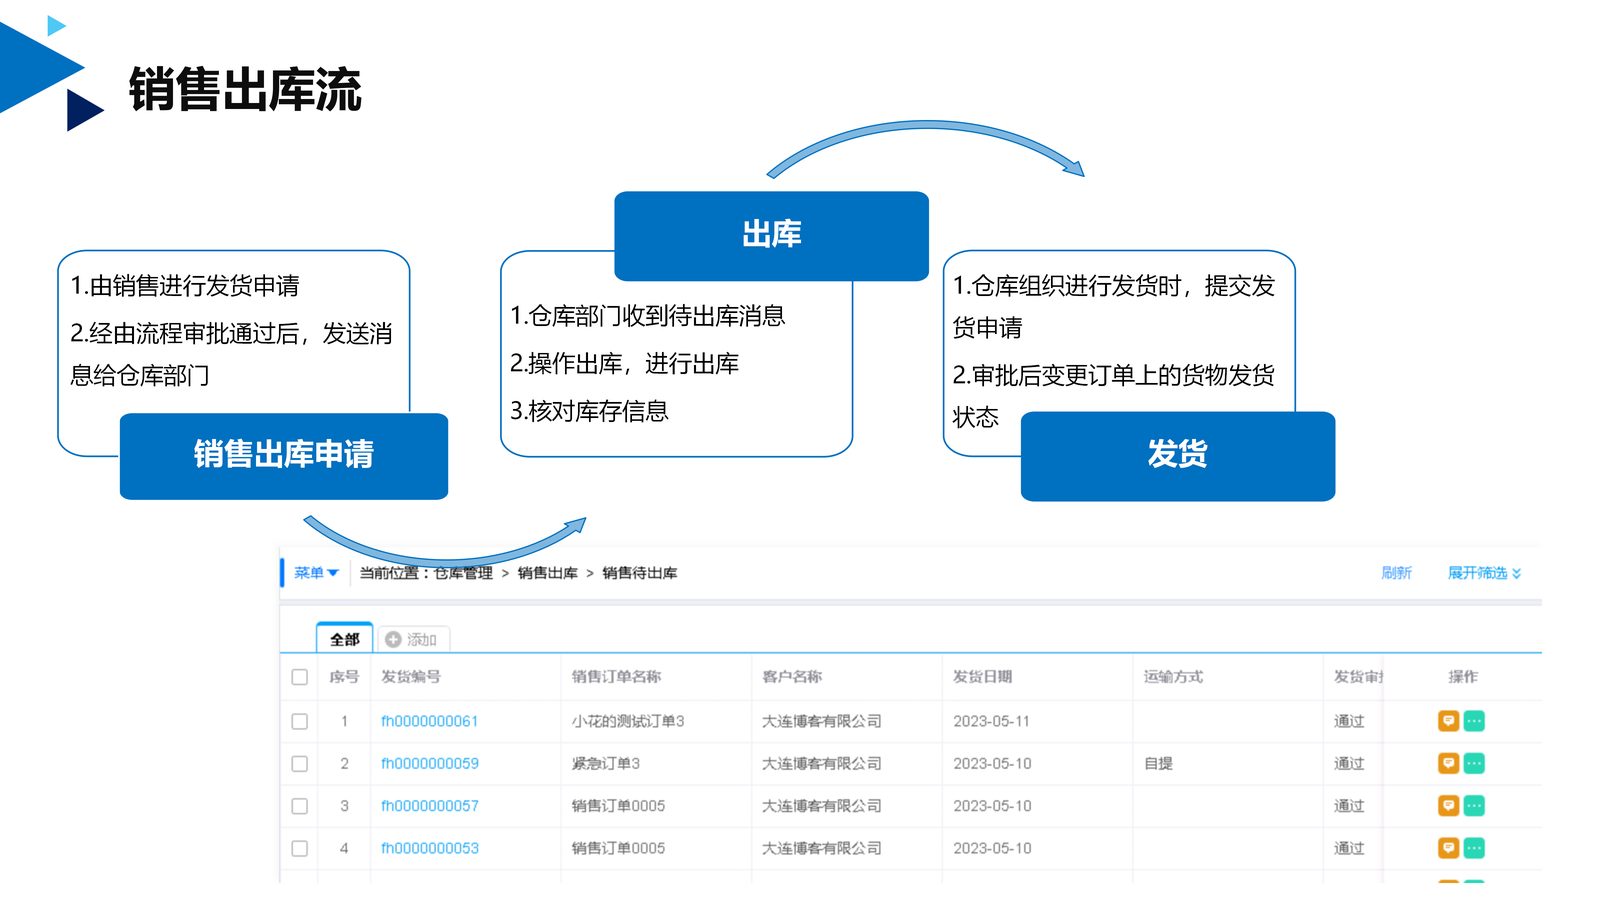Click 销售出库 in the breadcrumb
This screenshot has width=1600, height=900.
(548, 573)
